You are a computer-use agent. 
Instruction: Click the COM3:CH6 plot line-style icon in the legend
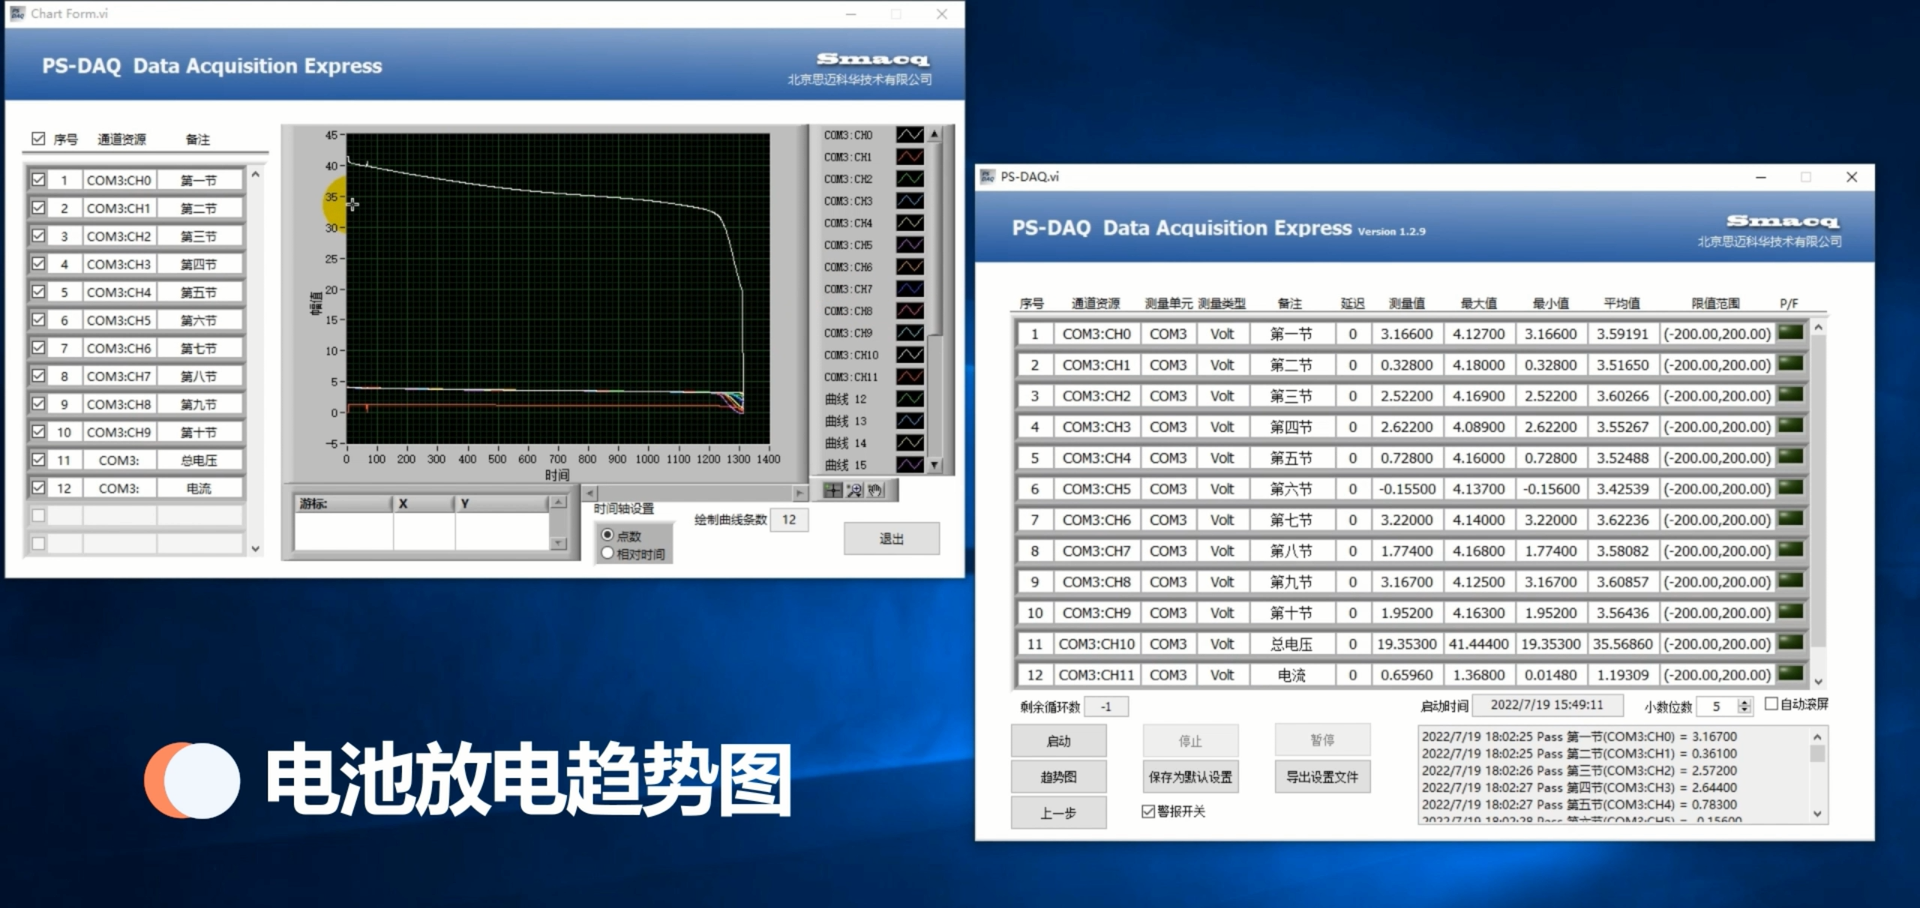pyautogui.click(x=910, y=267)
